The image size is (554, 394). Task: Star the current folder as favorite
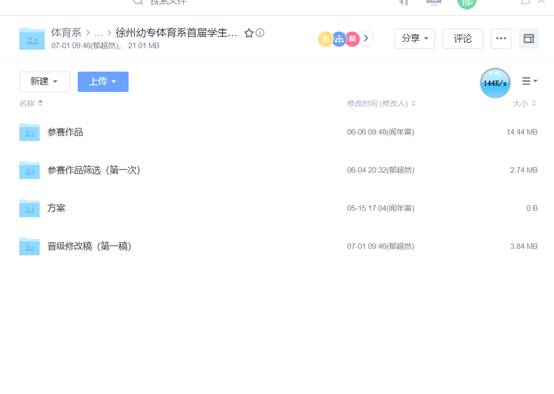pos(249,33)
